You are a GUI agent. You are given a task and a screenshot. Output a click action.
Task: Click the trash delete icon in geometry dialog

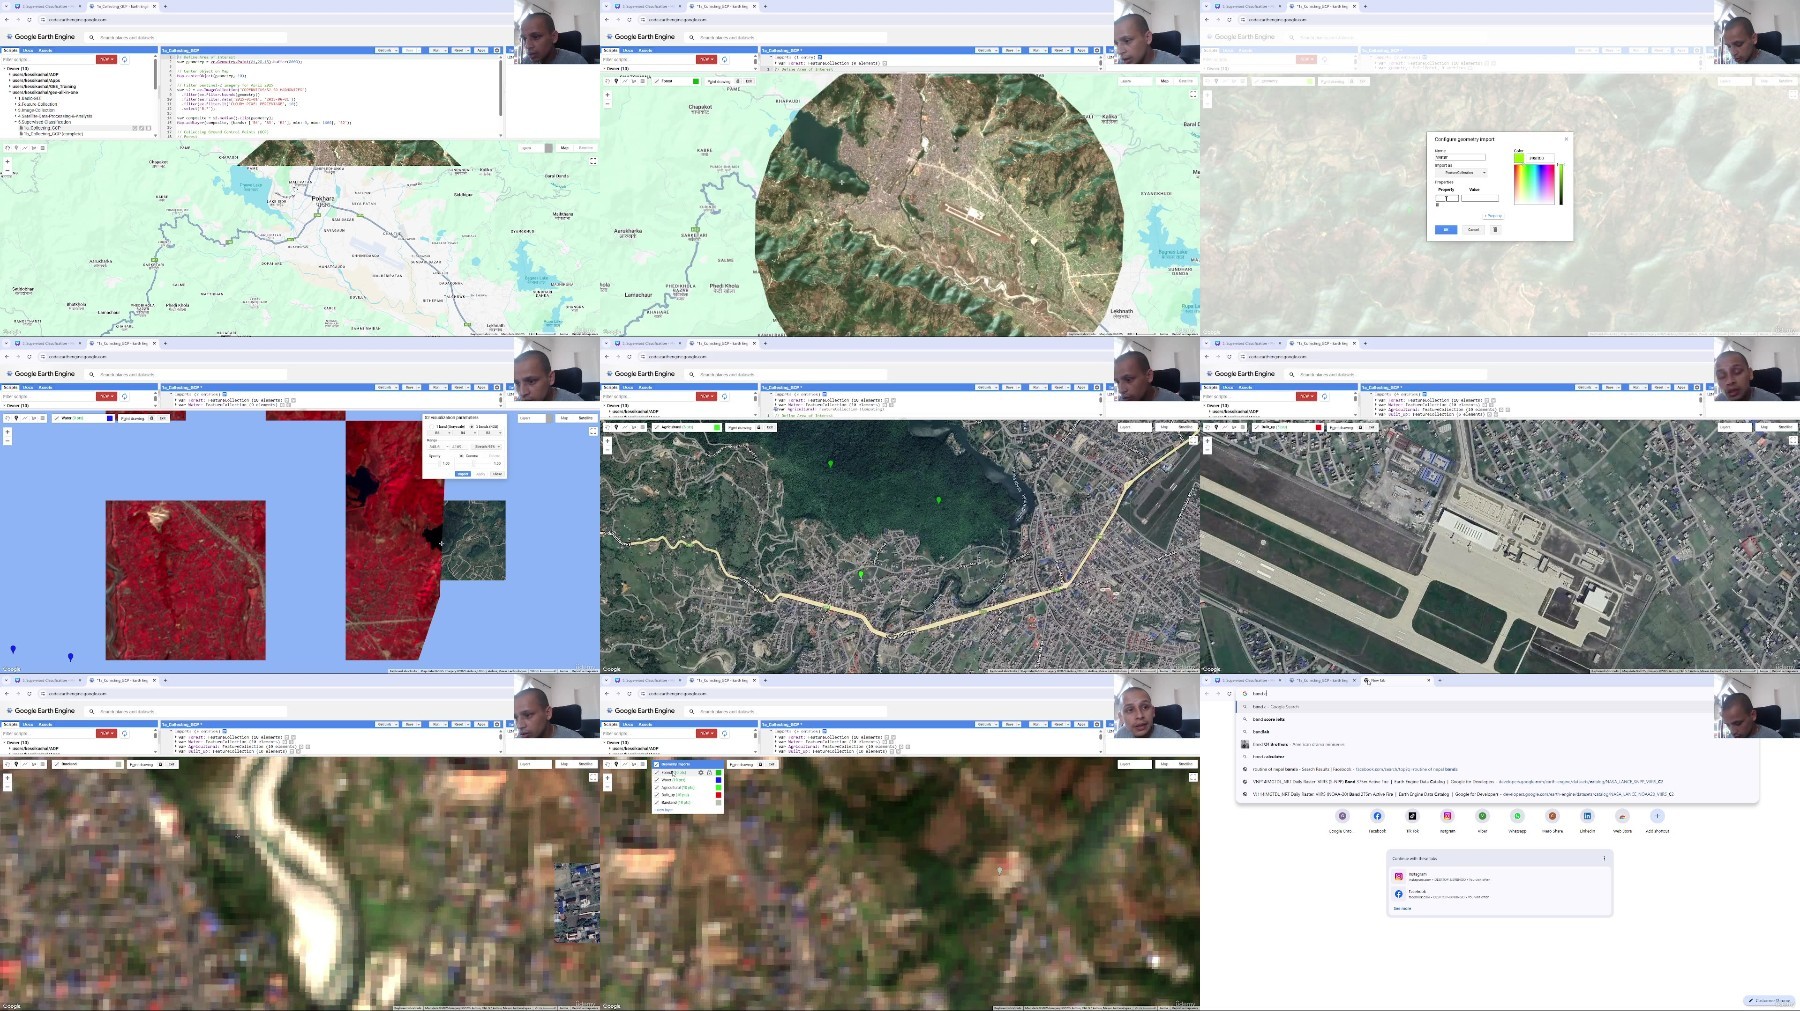1495,229
